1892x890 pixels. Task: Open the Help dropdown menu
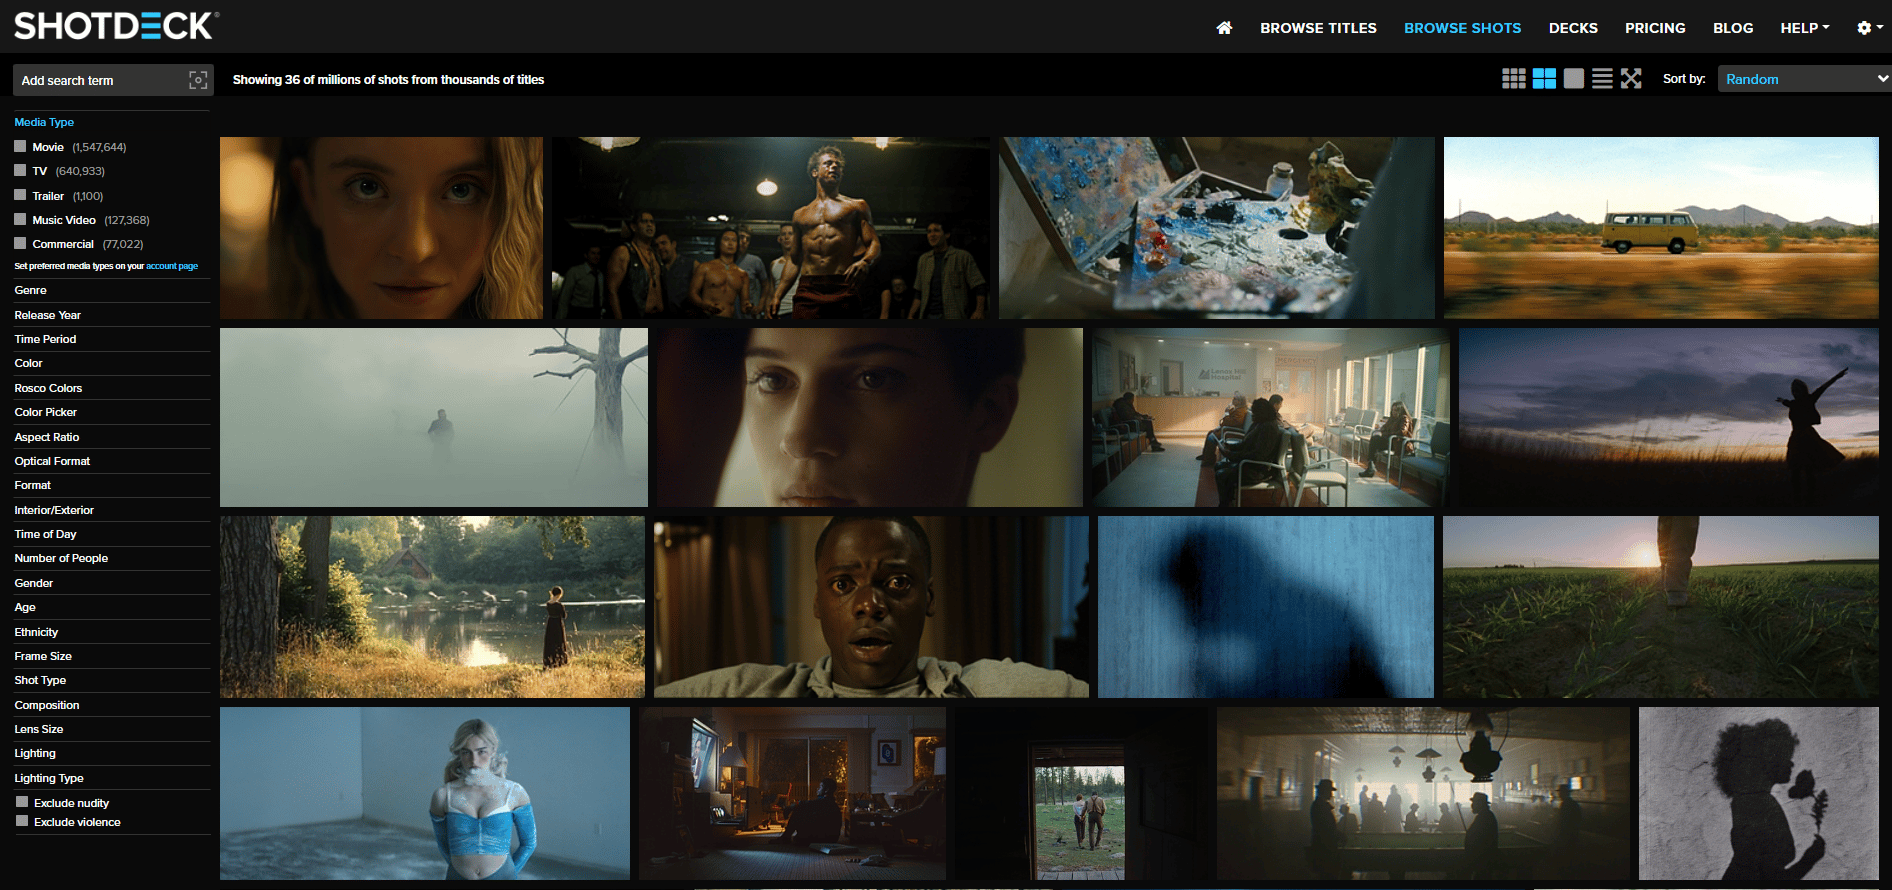1804,28
